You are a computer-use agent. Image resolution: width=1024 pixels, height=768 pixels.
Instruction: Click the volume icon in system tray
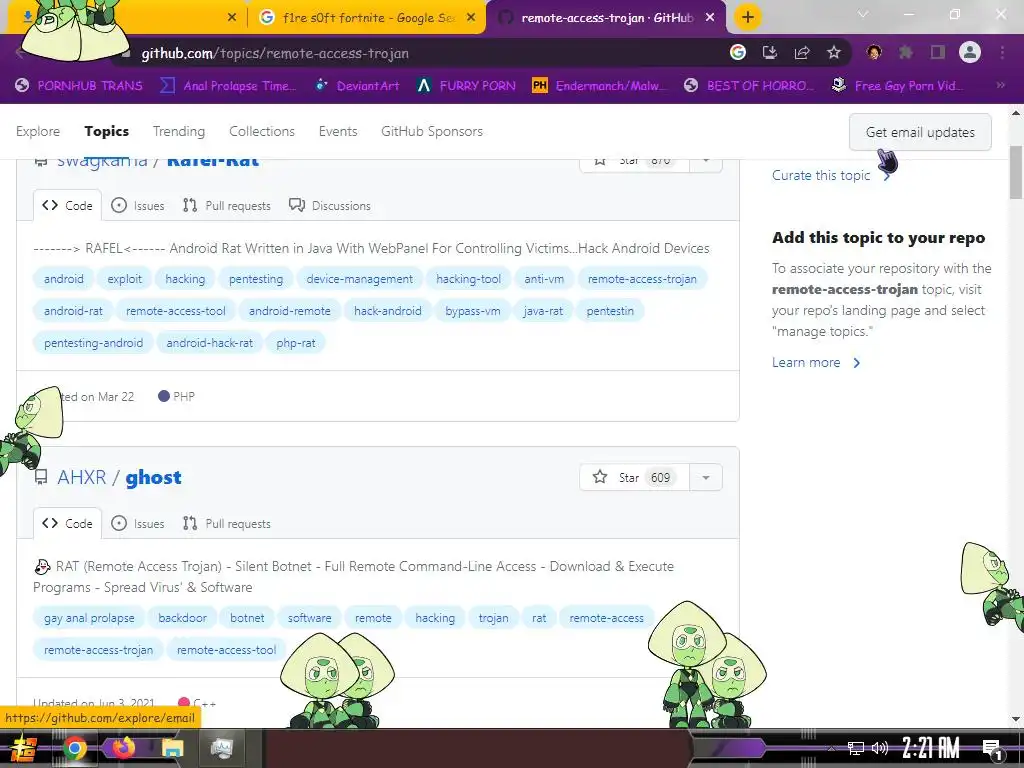point(880,748)
